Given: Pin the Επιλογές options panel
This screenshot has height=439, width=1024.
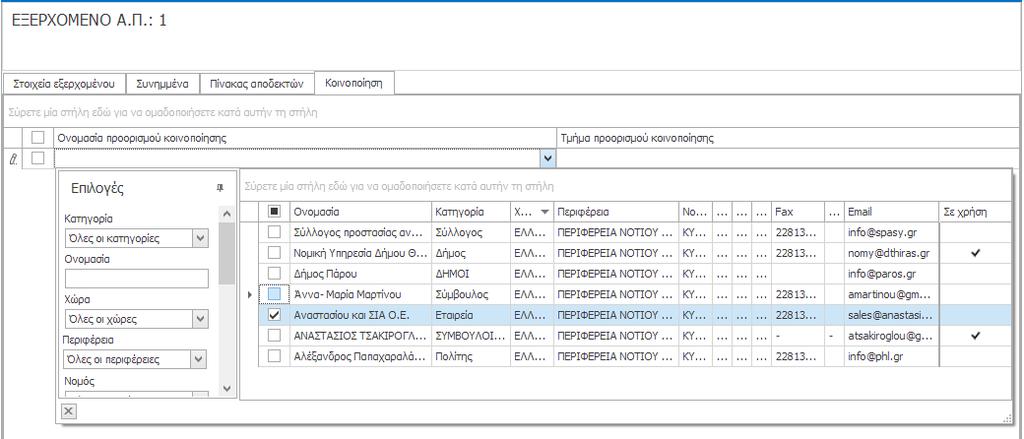Looking at the screenshot, I should click(219, 188).
